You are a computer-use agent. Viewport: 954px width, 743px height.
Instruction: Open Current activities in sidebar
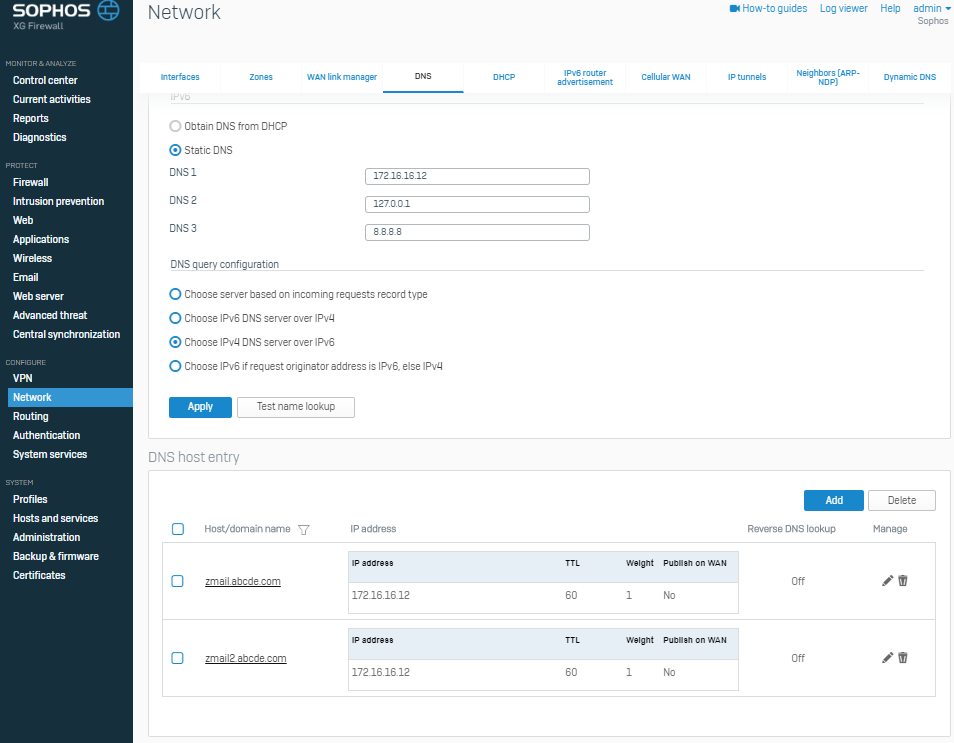tap(52, 99)
